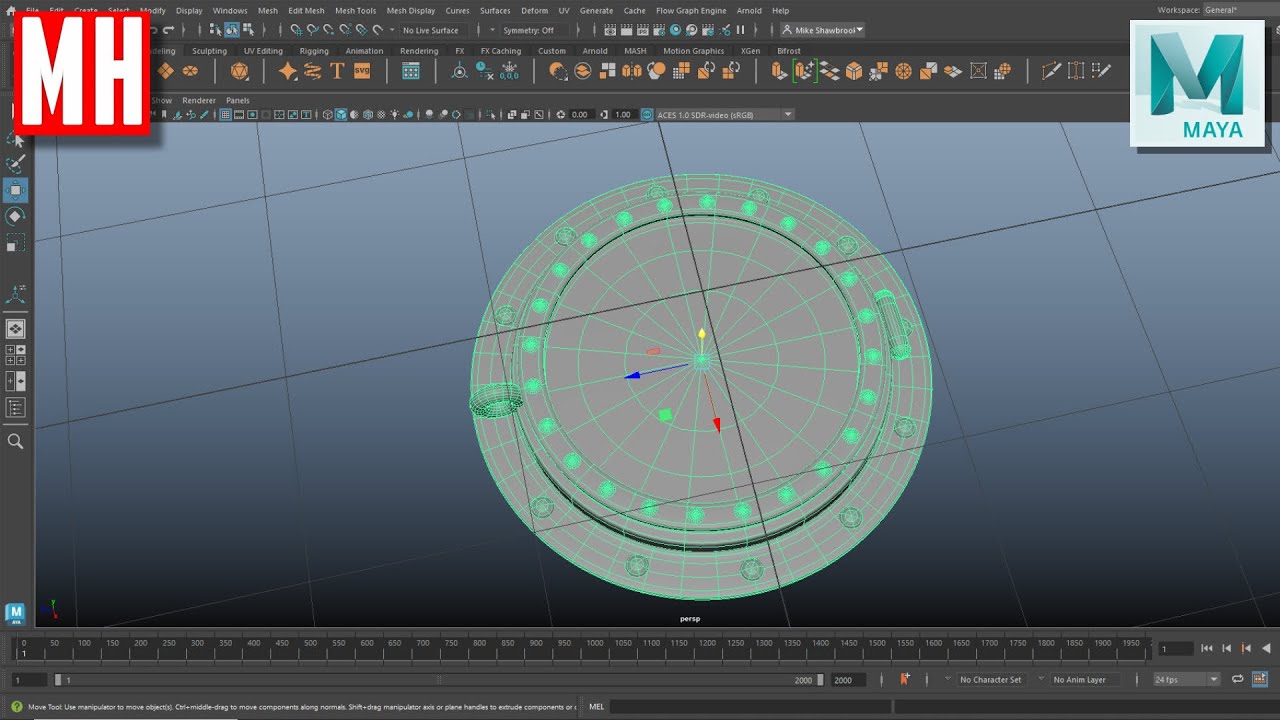The width and height of the screenshot is (1280, 720).
Task: Click the Multi-Cut shelf icon
Action: click(1051, 71)
